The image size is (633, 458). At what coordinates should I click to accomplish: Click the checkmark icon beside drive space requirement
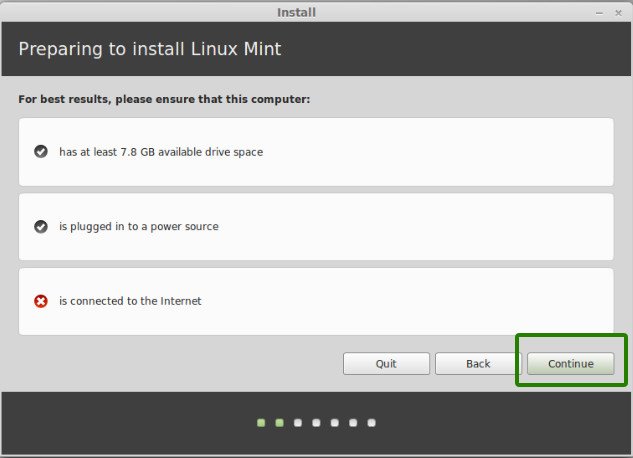[x=41, y=152]
